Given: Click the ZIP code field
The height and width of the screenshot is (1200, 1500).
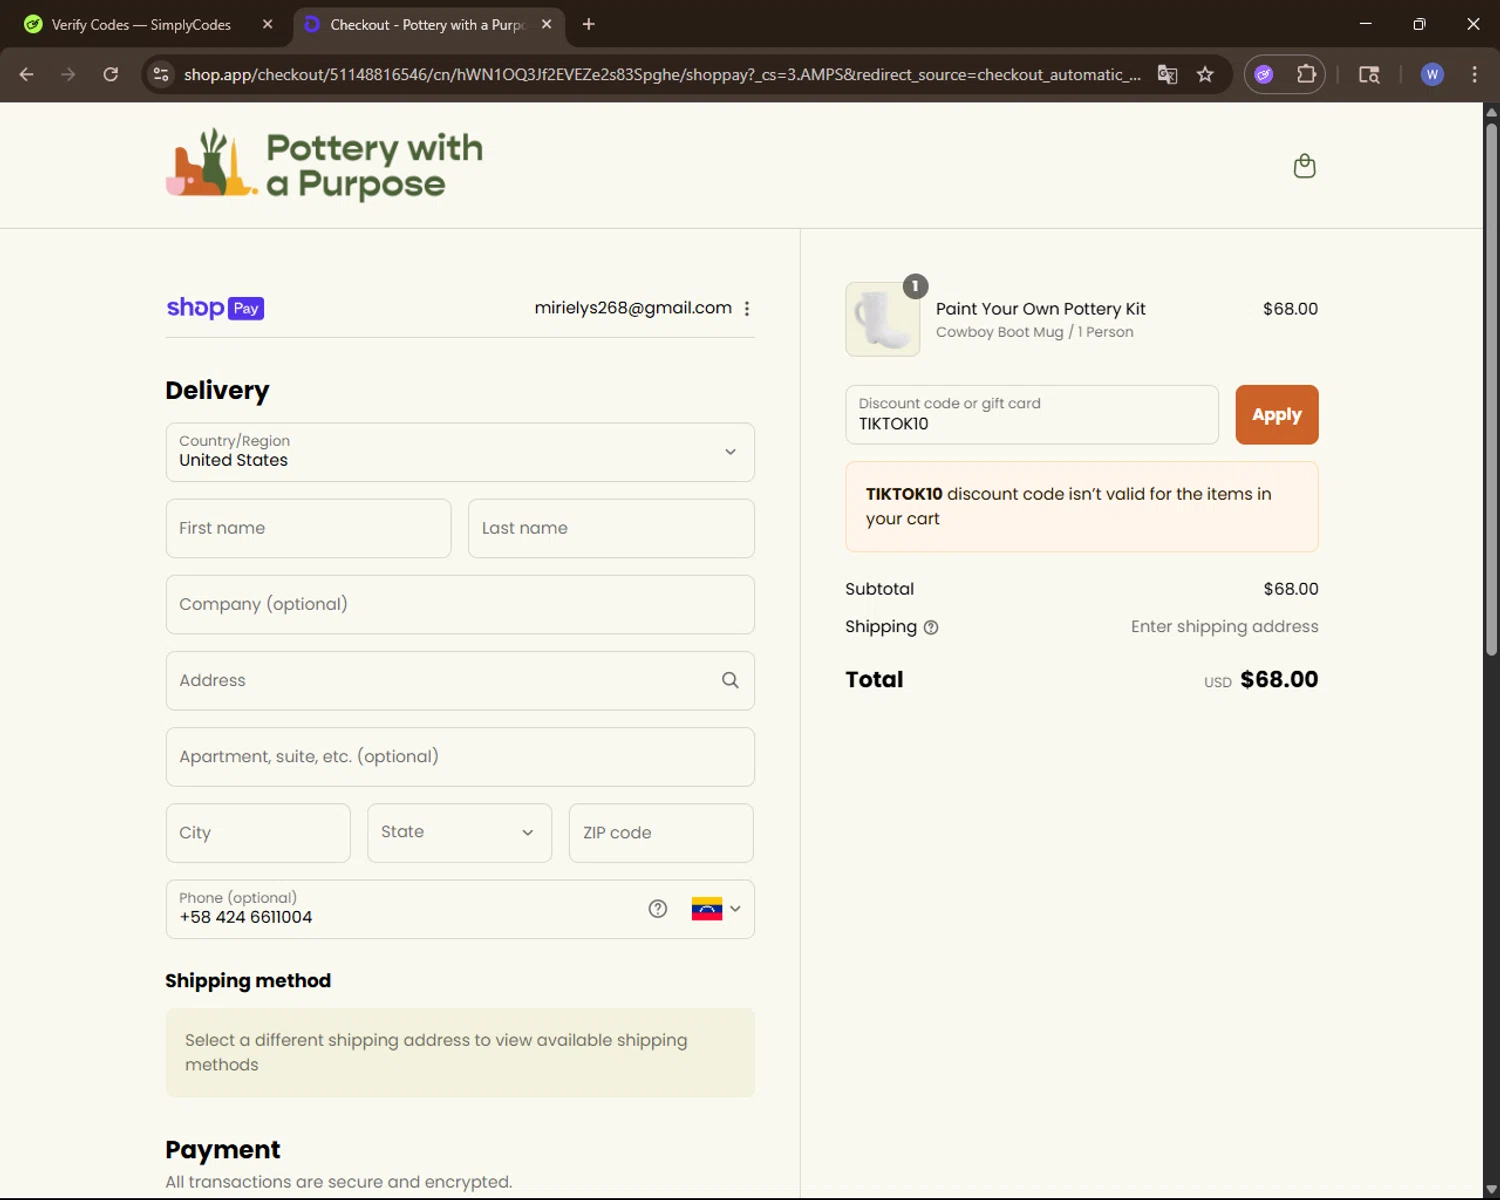Looking at the screenshot, I should click(x=661, y=833).
